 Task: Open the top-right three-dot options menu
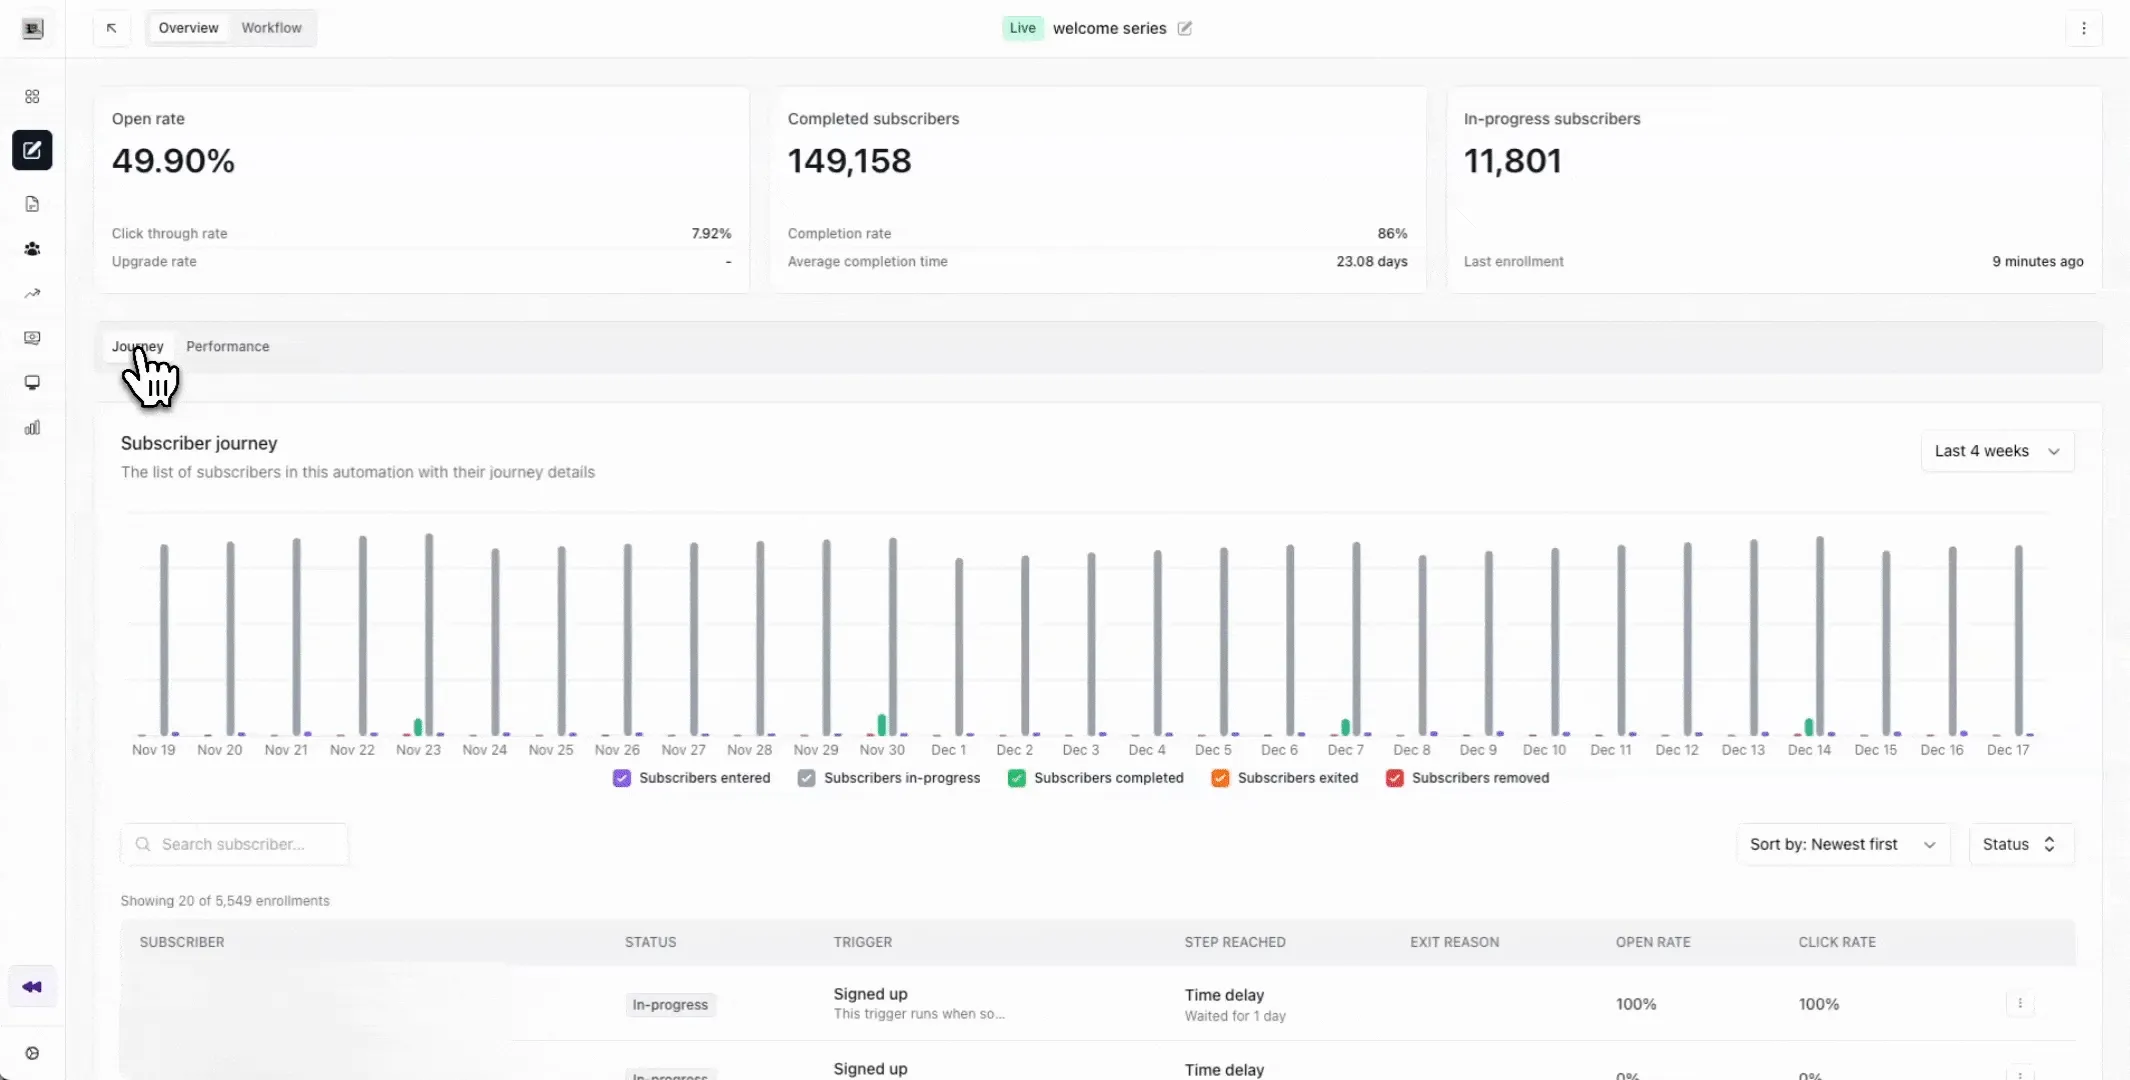click(x=2084, y=28)
